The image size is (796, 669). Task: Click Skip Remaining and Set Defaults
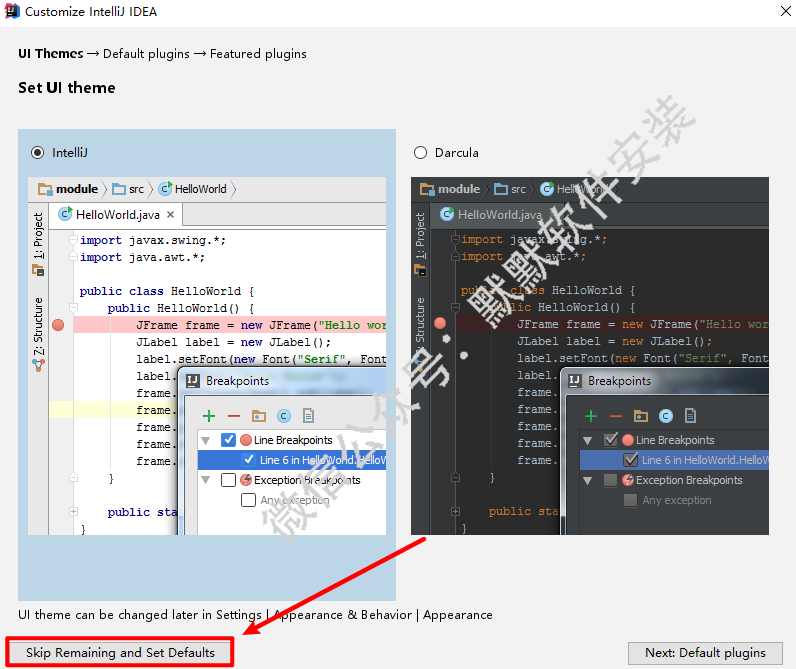coord(120,652)
